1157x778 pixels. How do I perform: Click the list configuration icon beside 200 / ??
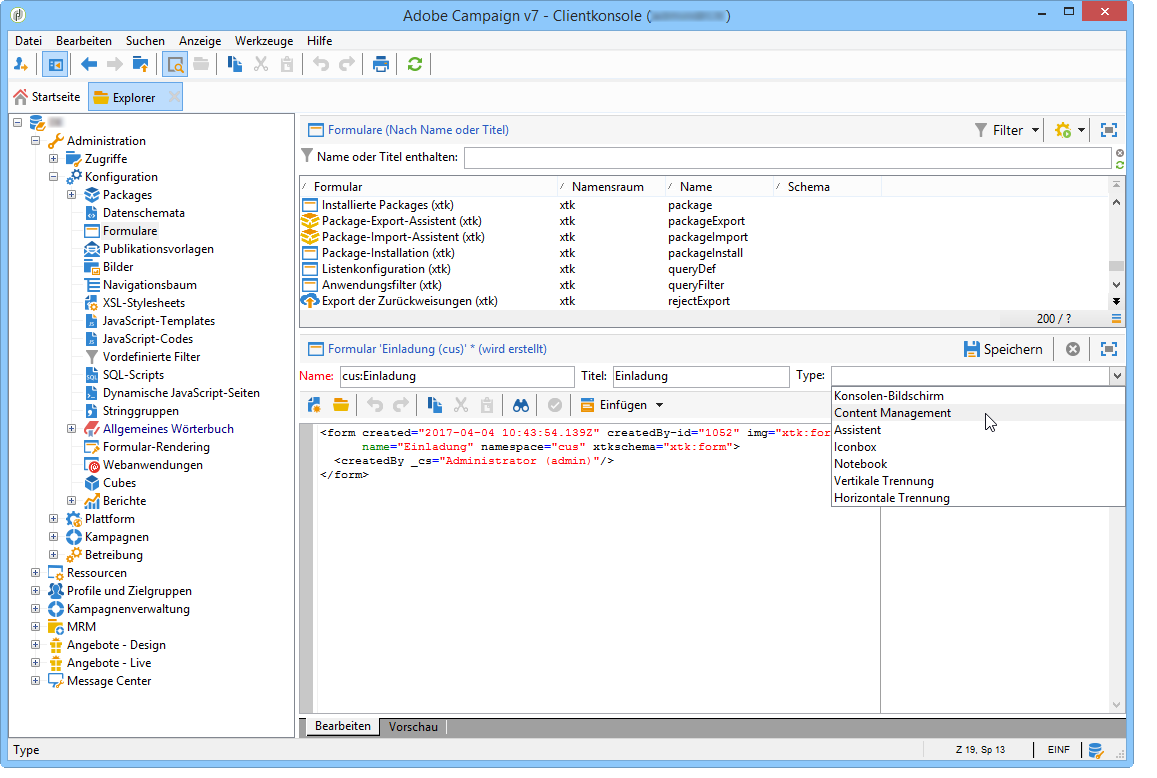click(1116, 319)
